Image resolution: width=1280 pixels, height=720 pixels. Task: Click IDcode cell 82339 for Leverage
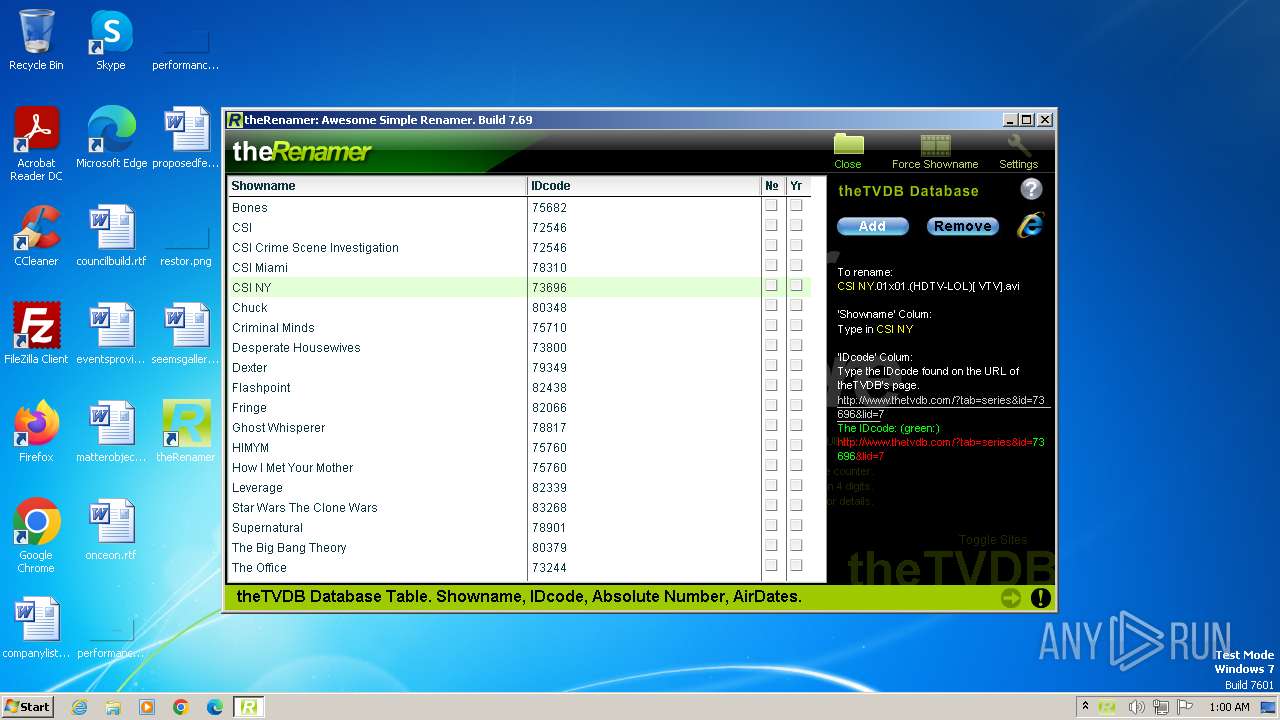pyautogui.click(x=644, y=487)
